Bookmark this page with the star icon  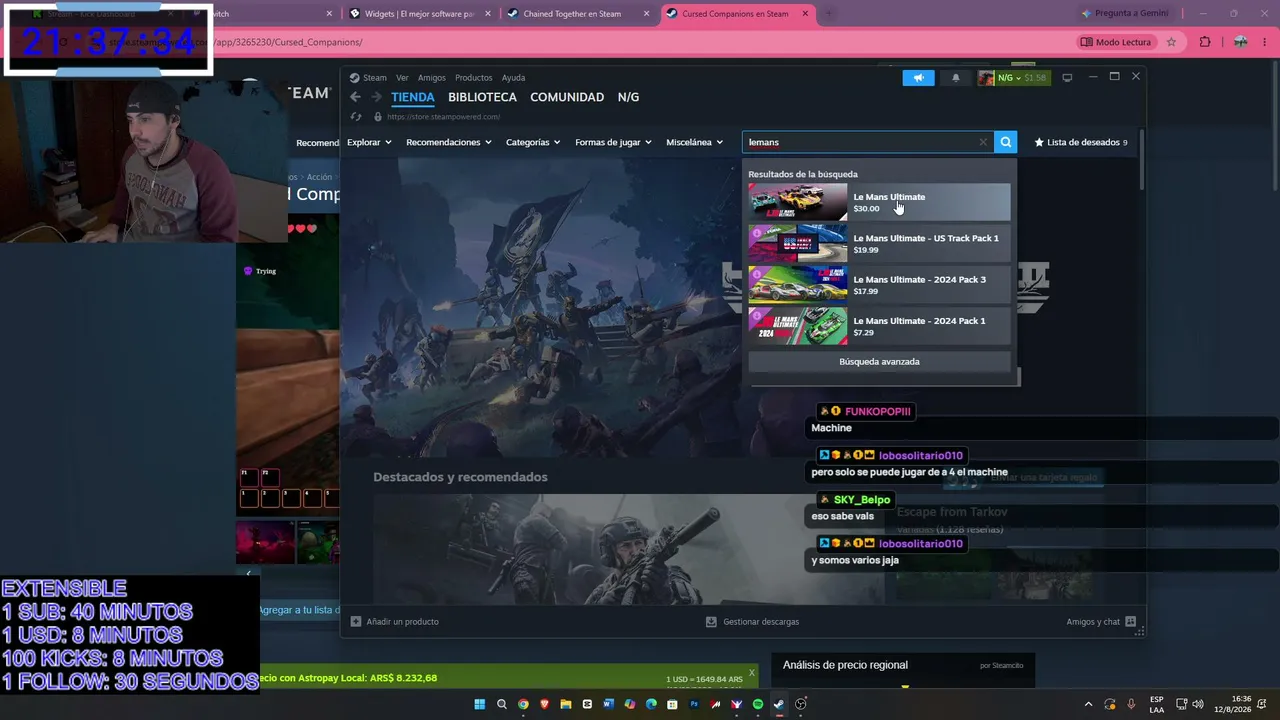[x=1172, y=42]
